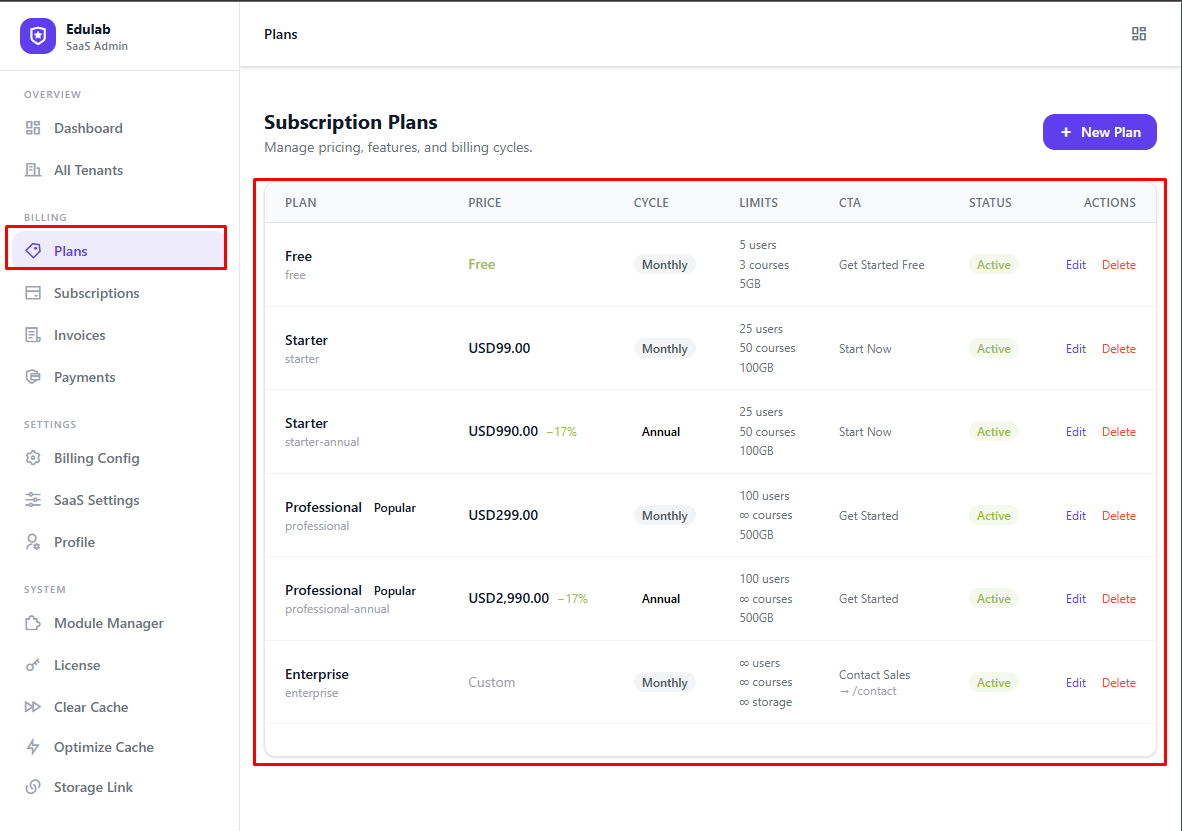This screenshot has width=1182, height=831.
Task: Click the Invoices document icon
Action: click(33, 335)
